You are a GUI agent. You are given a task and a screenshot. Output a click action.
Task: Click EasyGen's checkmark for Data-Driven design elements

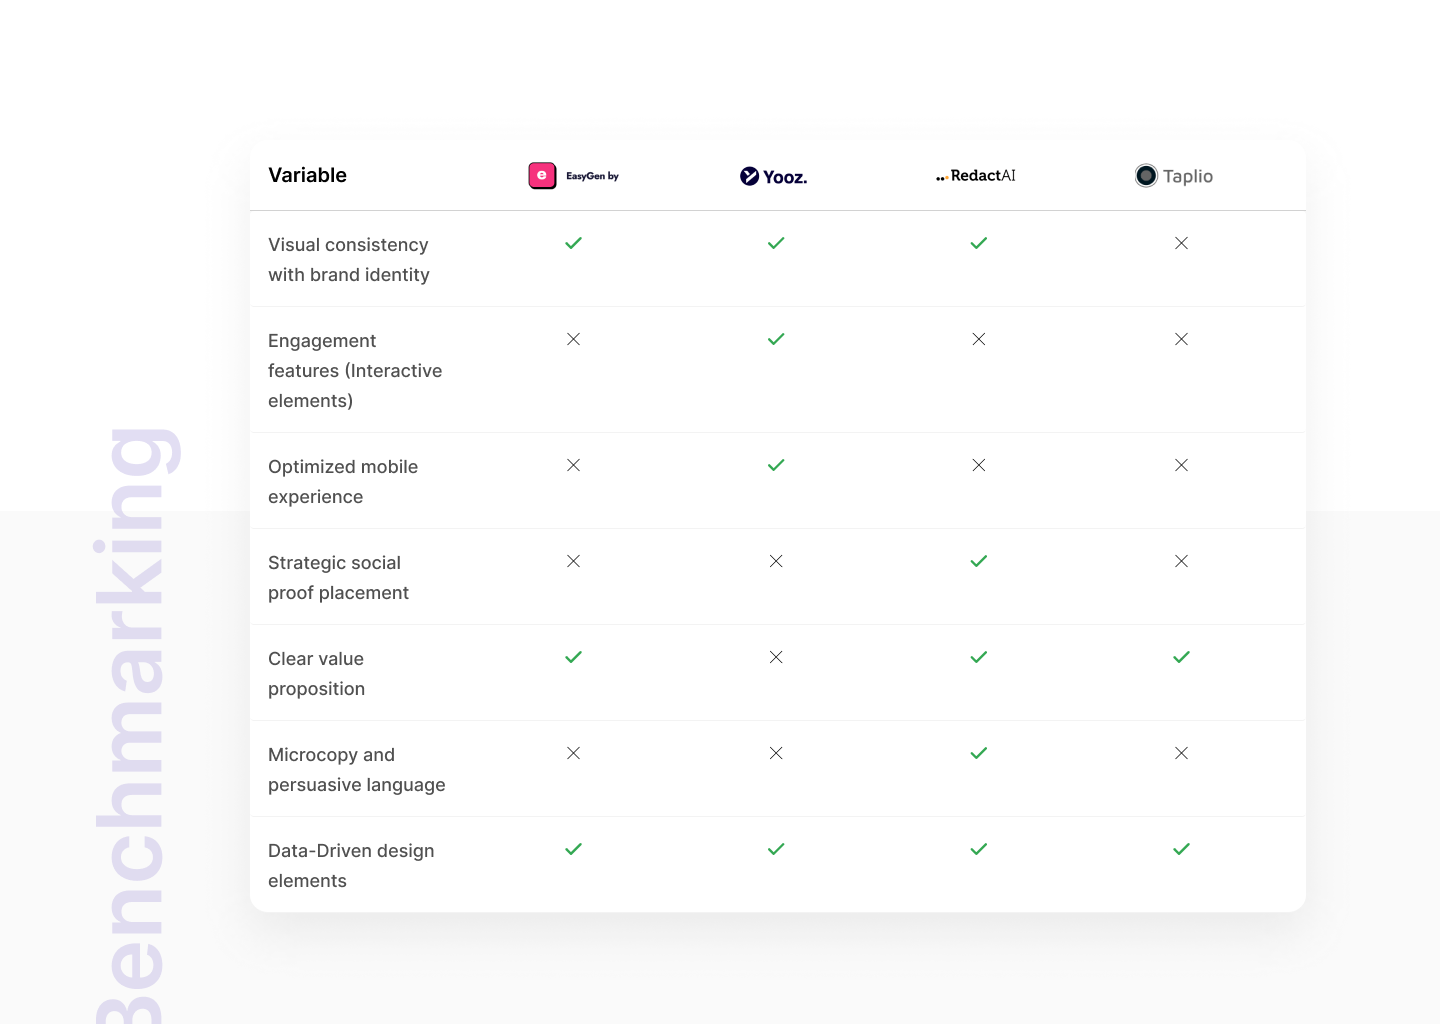coord(573,849)
